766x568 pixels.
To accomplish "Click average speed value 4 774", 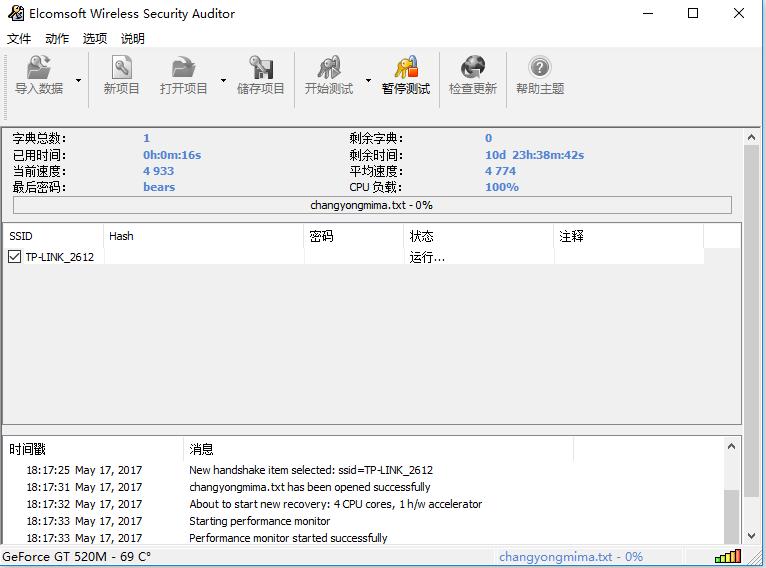I will (500, 171).
